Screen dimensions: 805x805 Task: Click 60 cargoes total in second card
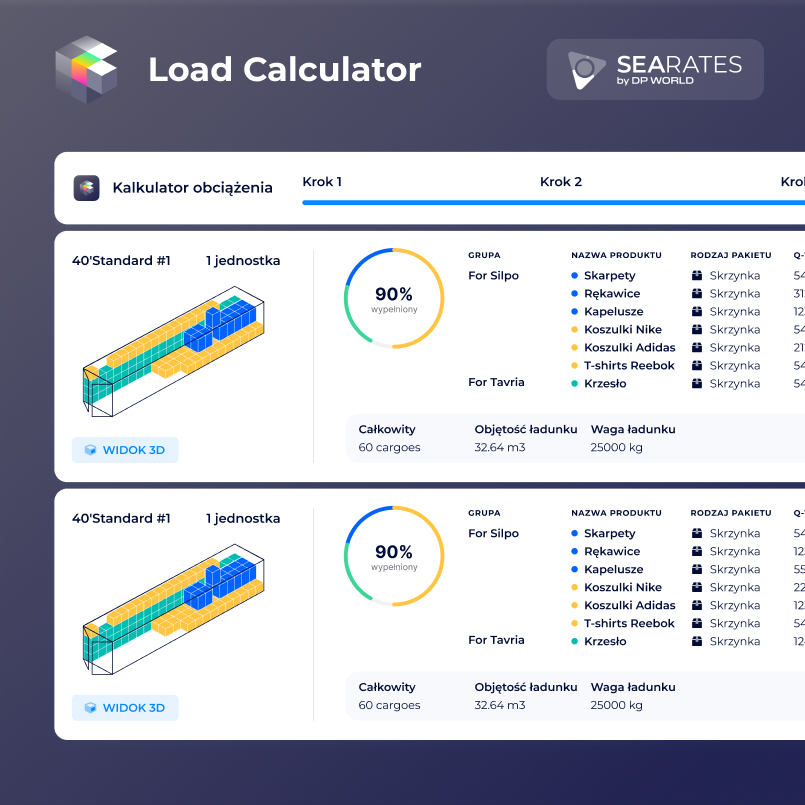(x=389, y=705)
